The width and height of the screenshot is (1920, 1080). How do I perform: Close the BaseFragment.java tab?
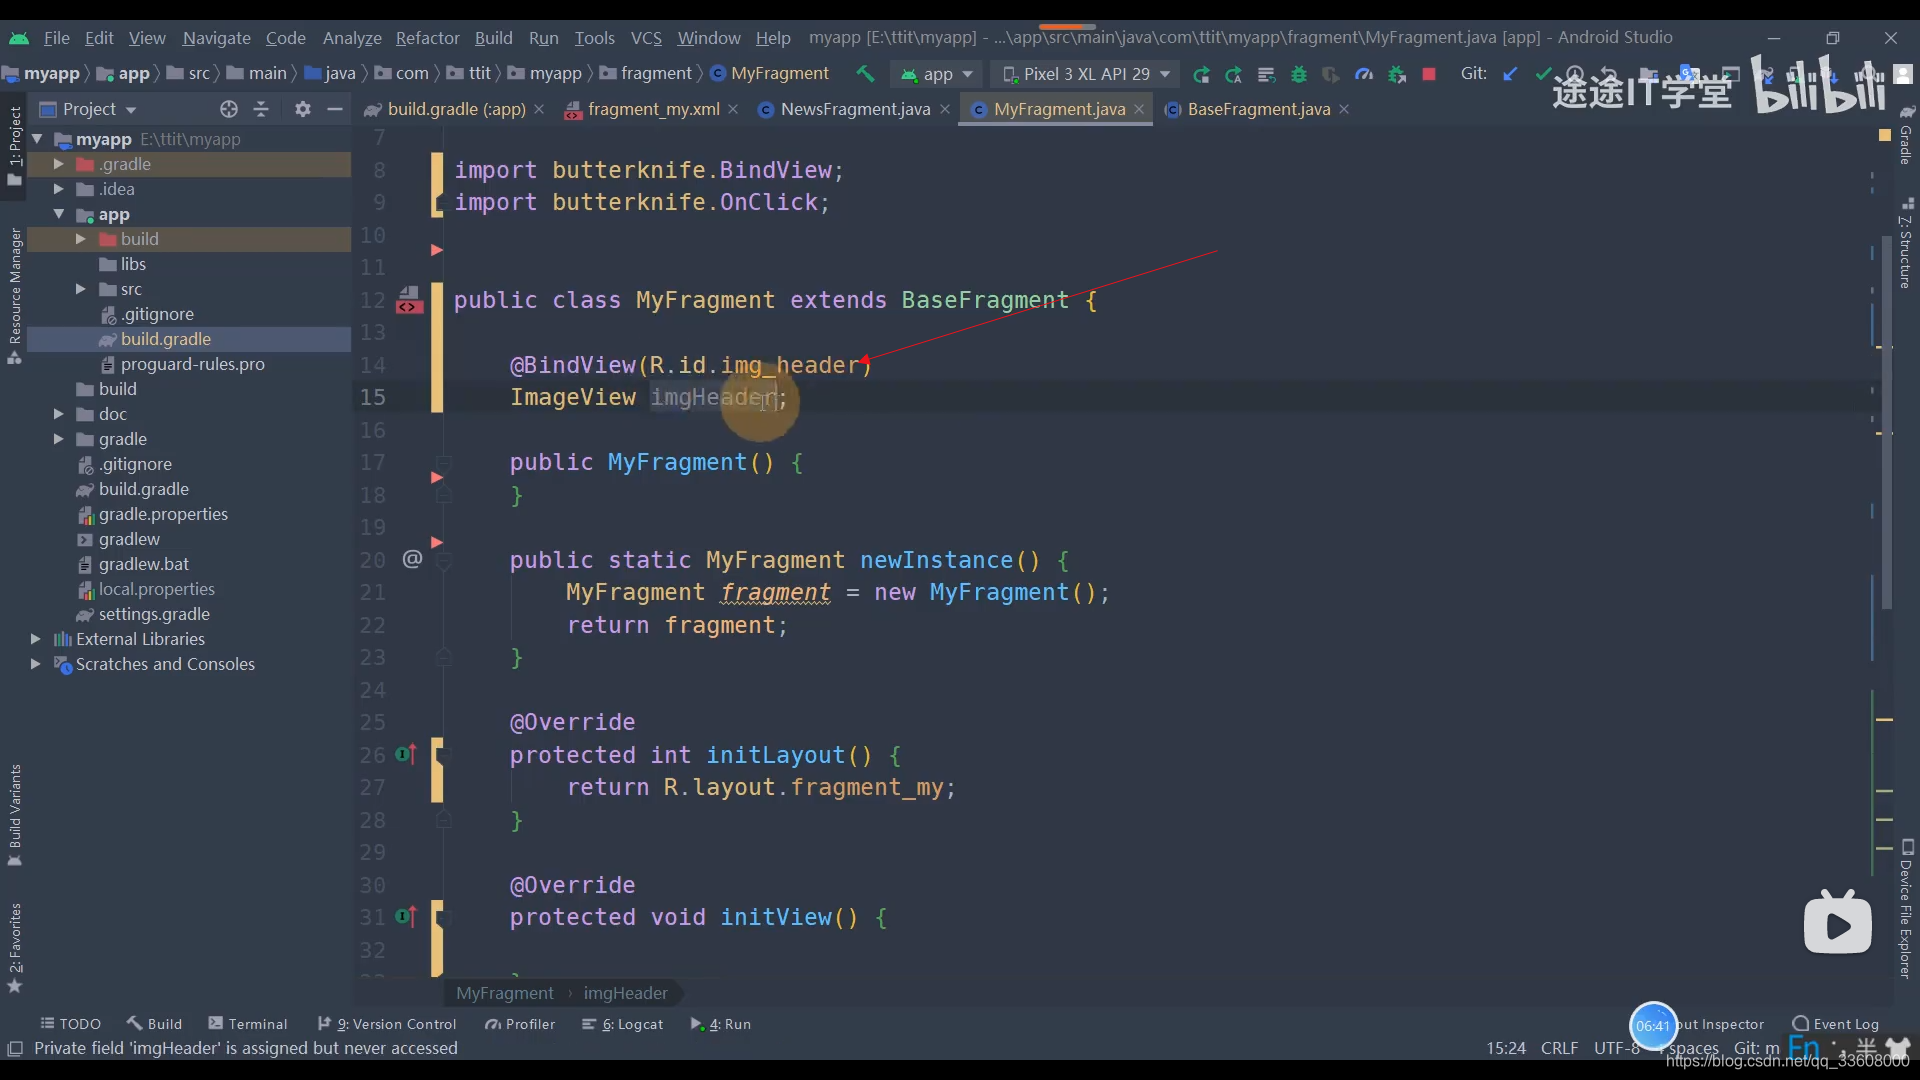pyautogui.click(x=1344, y=109)
